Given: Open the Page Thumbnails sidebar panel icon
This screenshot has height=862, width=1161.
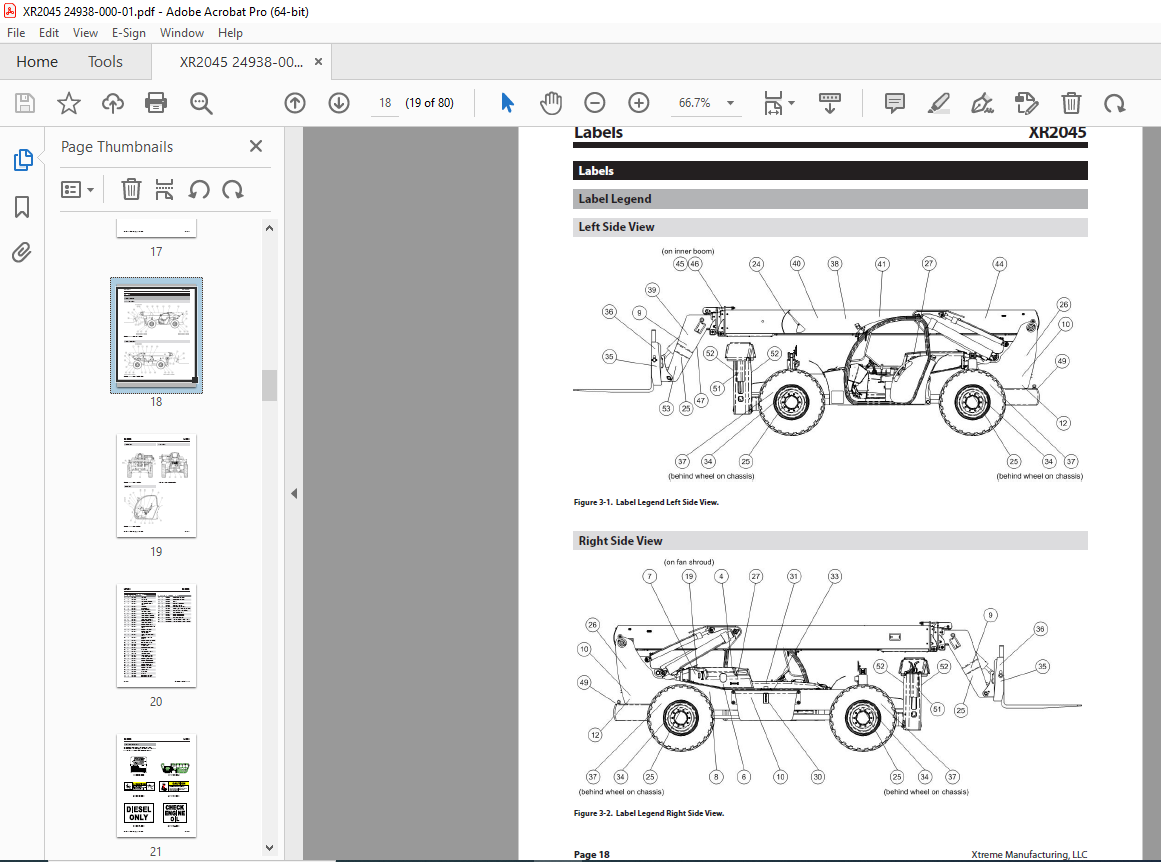Looking at the screenshot, I should 23,160.
